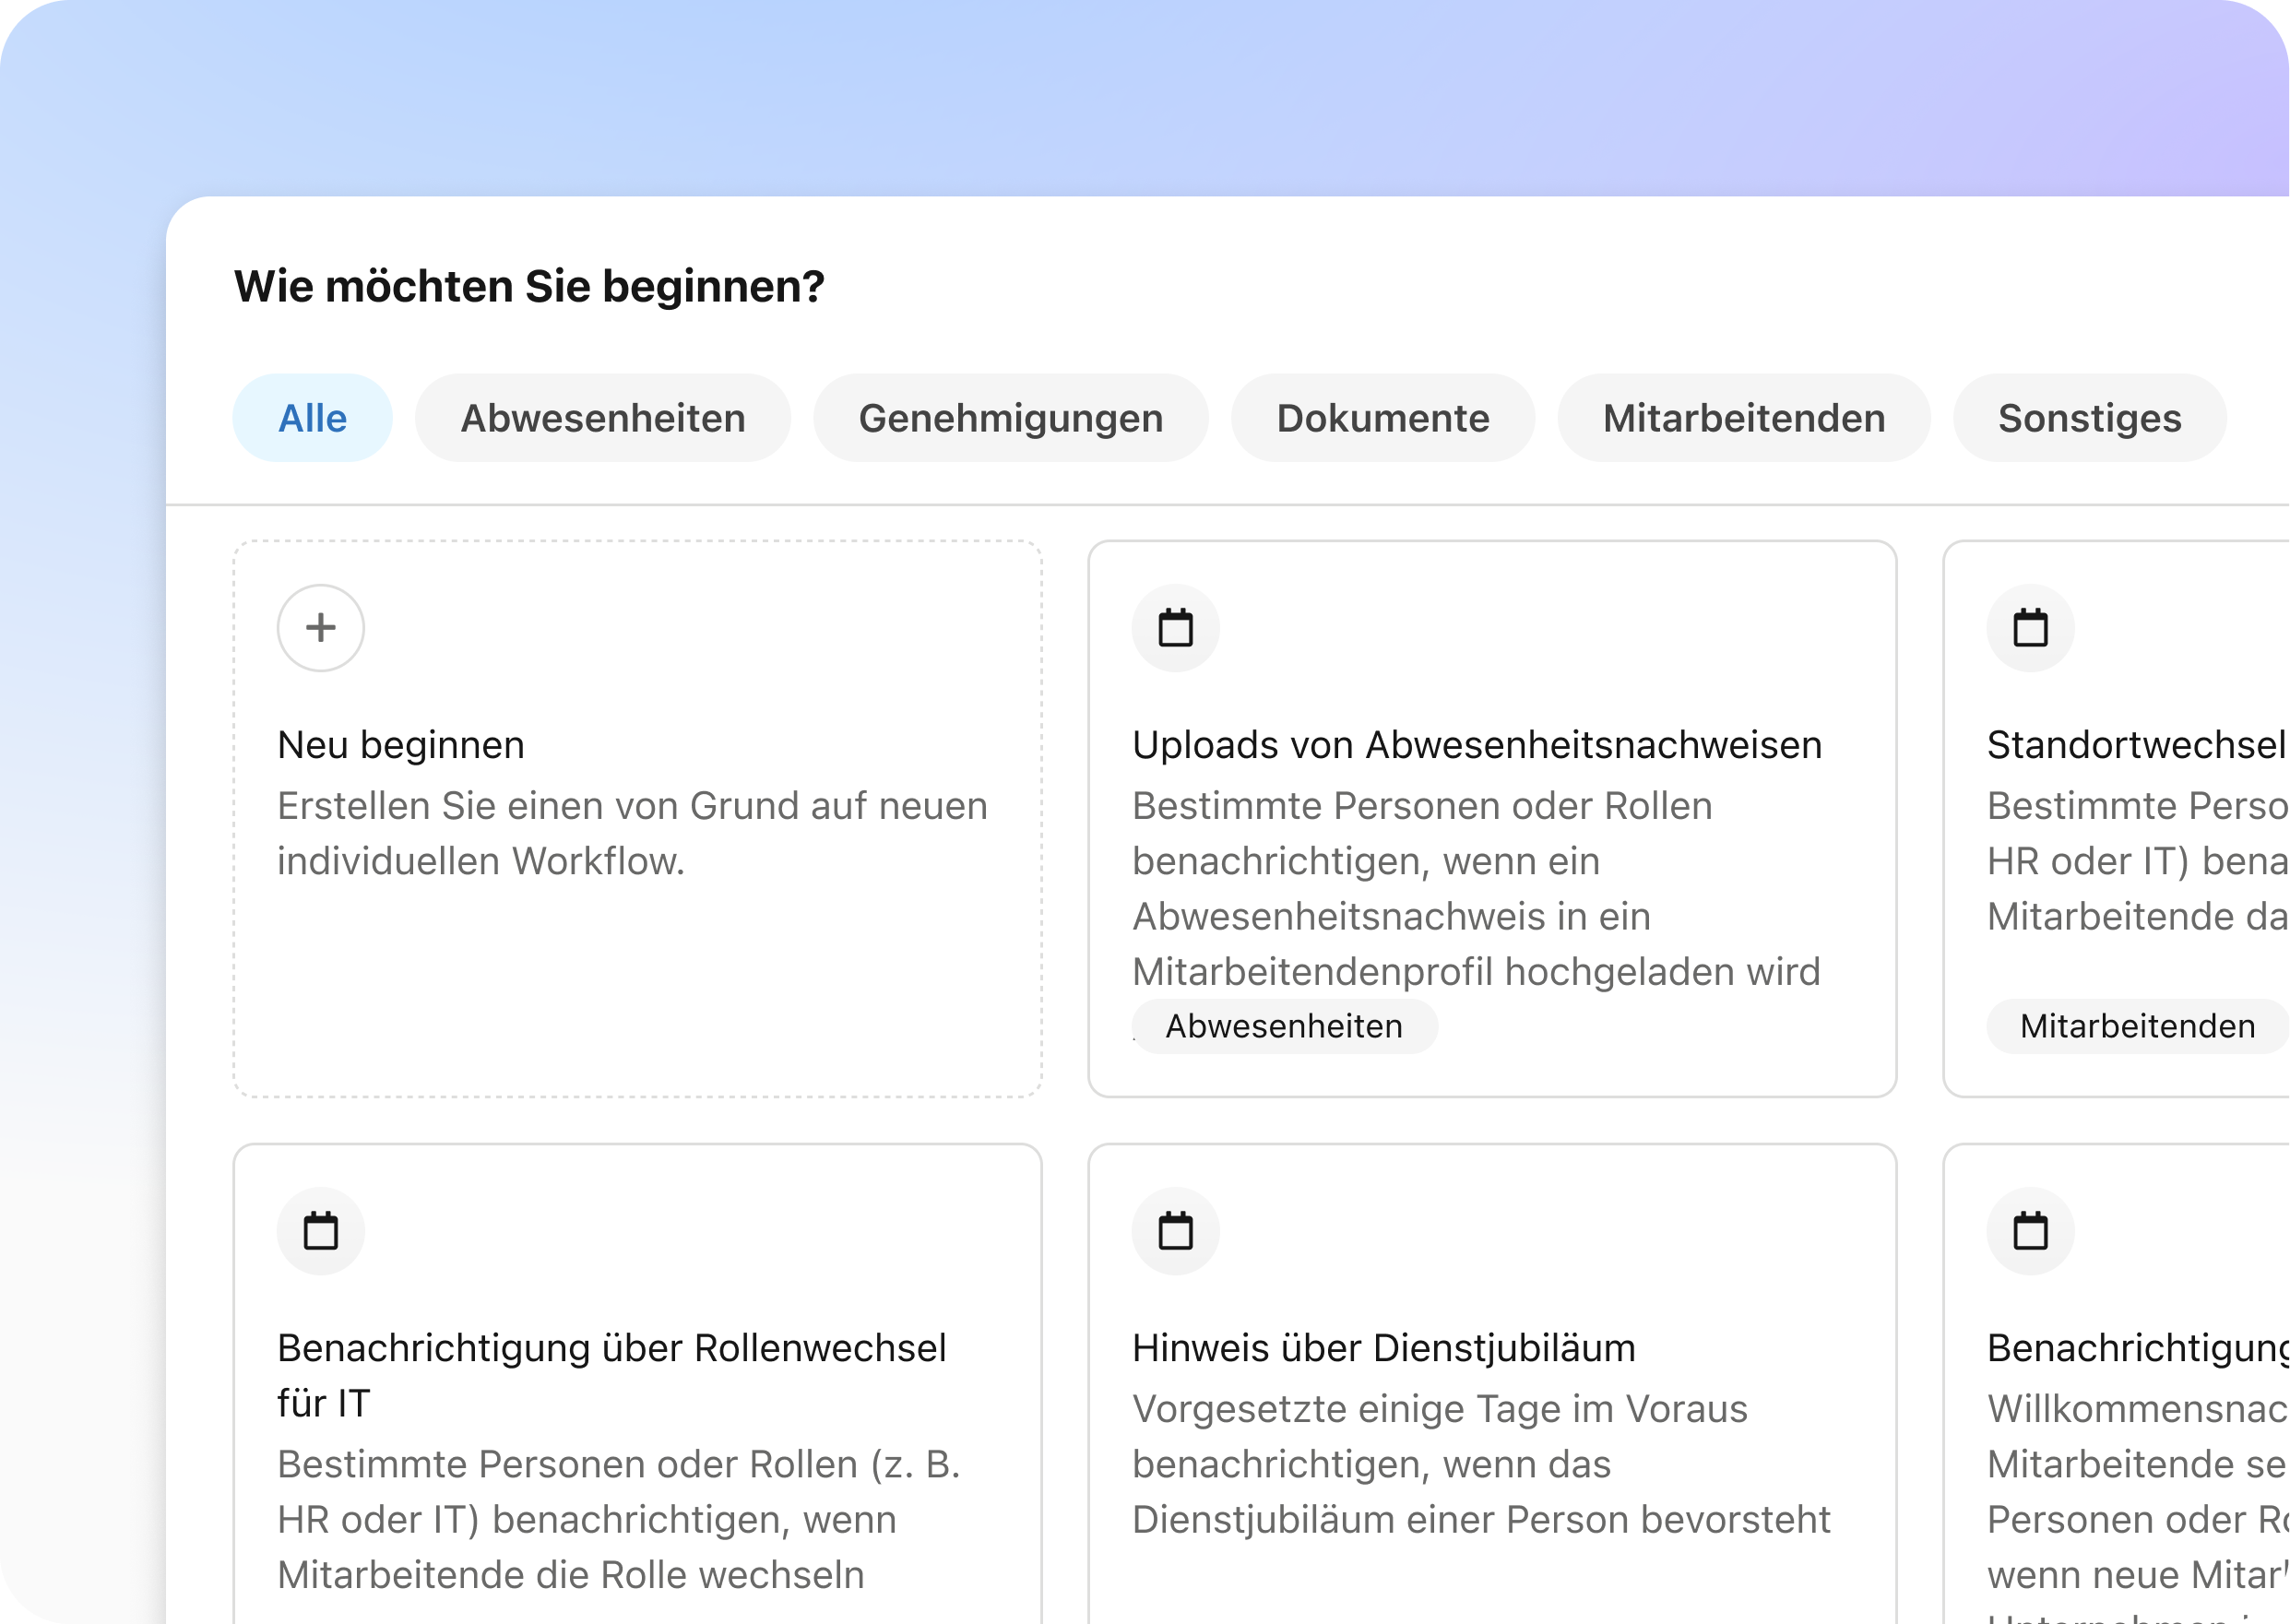Click the text individuellen Workflow.
This screenshot has height=1624, width=2290.
point(481,861)
